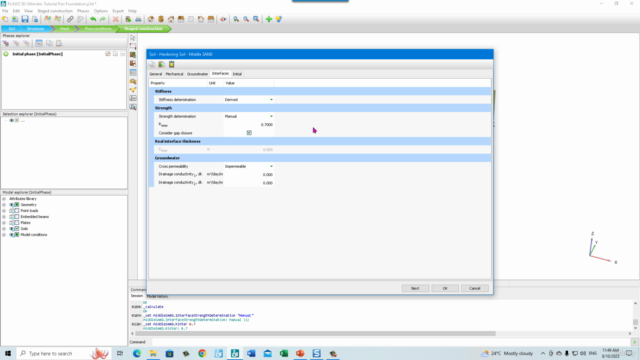Click the Cancel button in soil dialog

[475, 288]
